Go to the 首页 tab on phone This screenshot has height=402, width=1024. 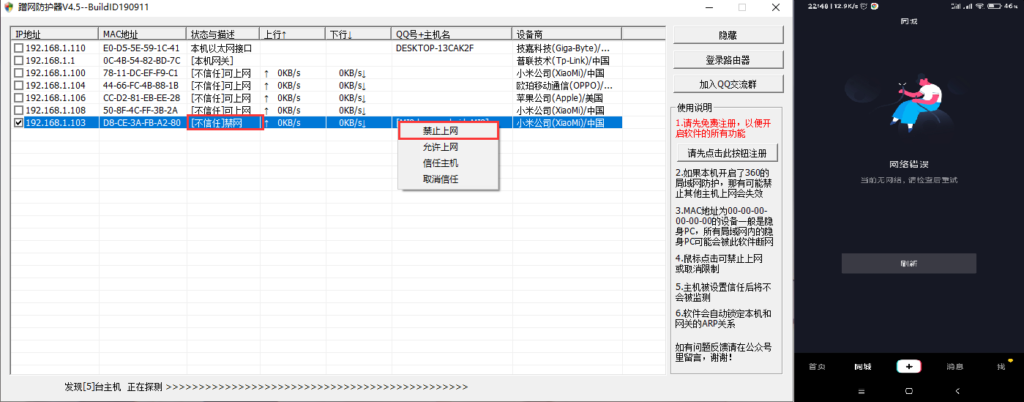click(817, 367)
